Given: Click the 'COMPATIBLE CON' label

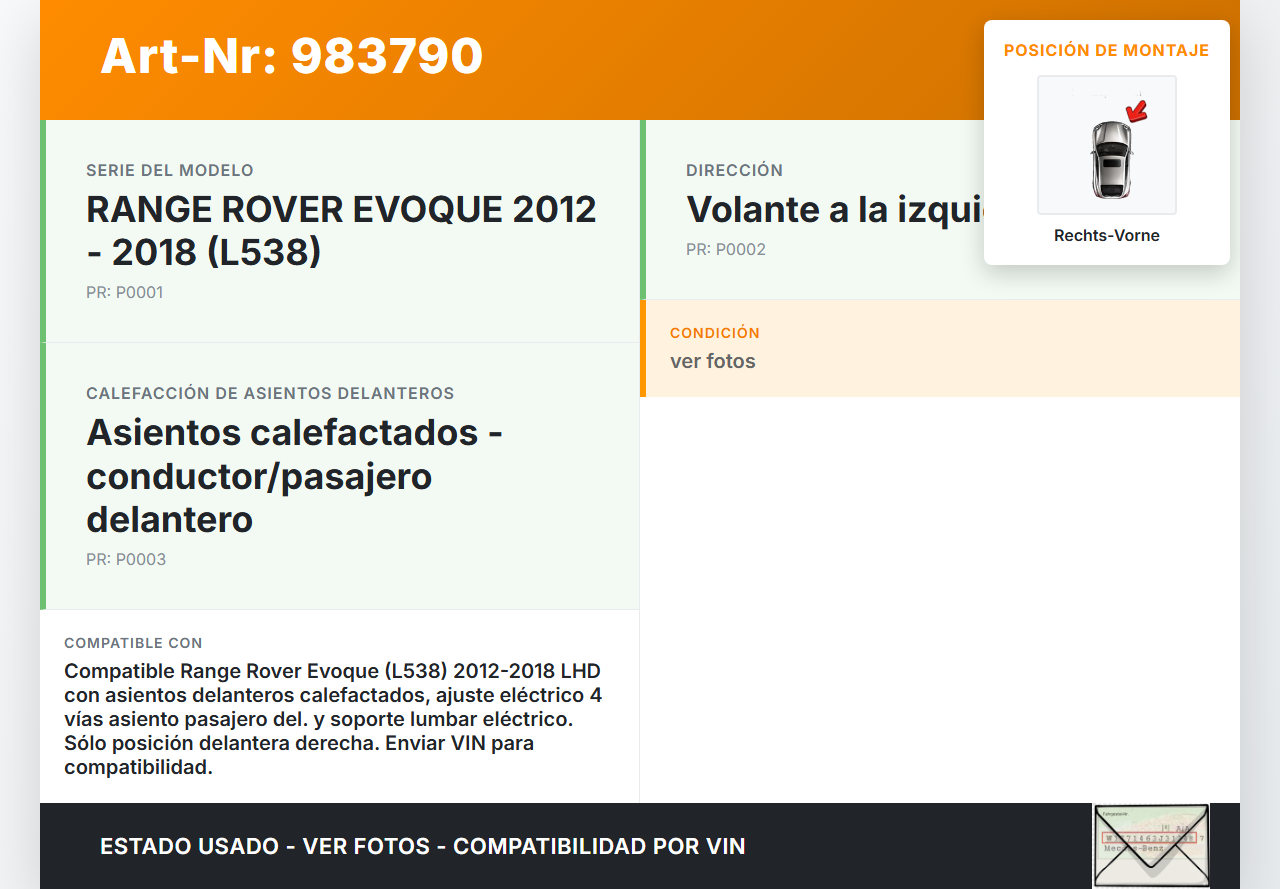Looking at the screenshot, I should (x=133, y=643).
